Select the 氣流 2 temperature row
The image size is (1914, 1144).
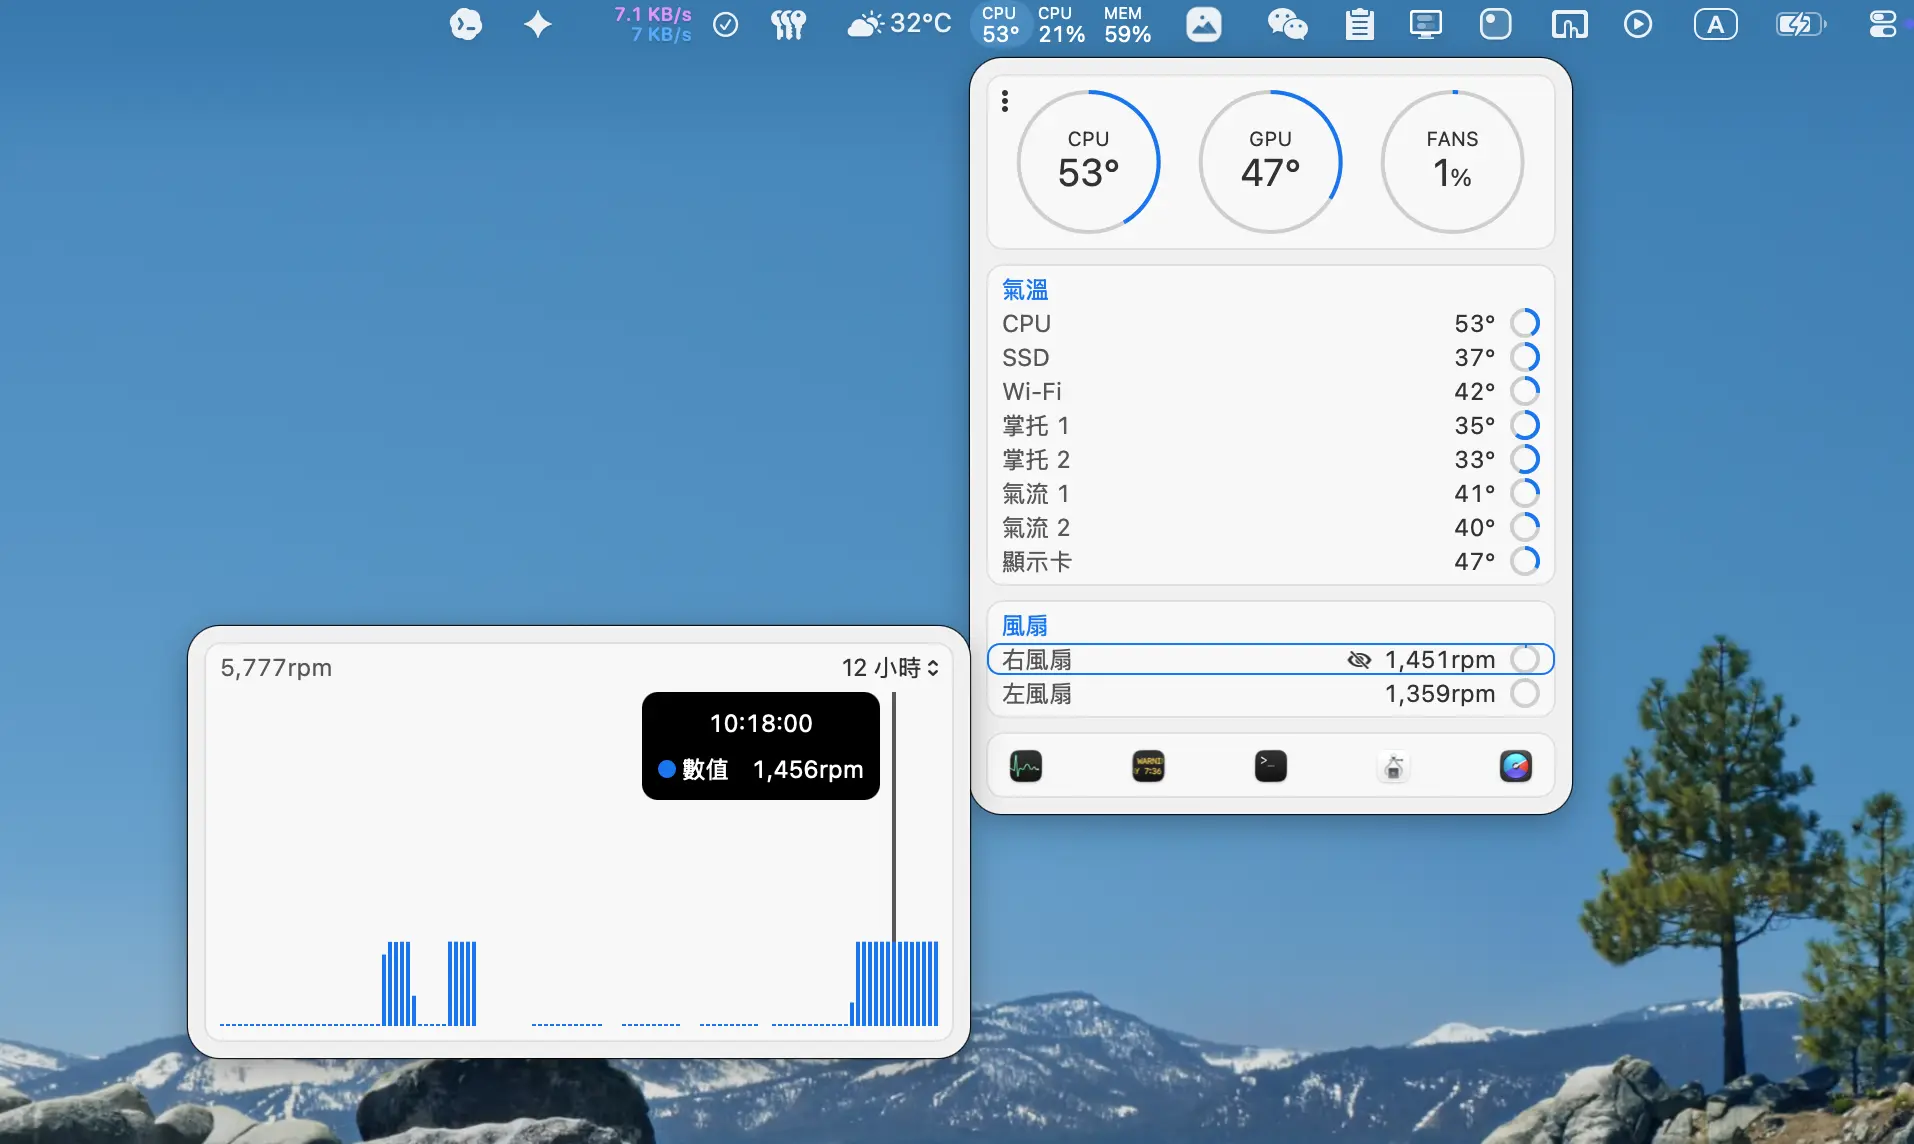[x=1271, y=528]
